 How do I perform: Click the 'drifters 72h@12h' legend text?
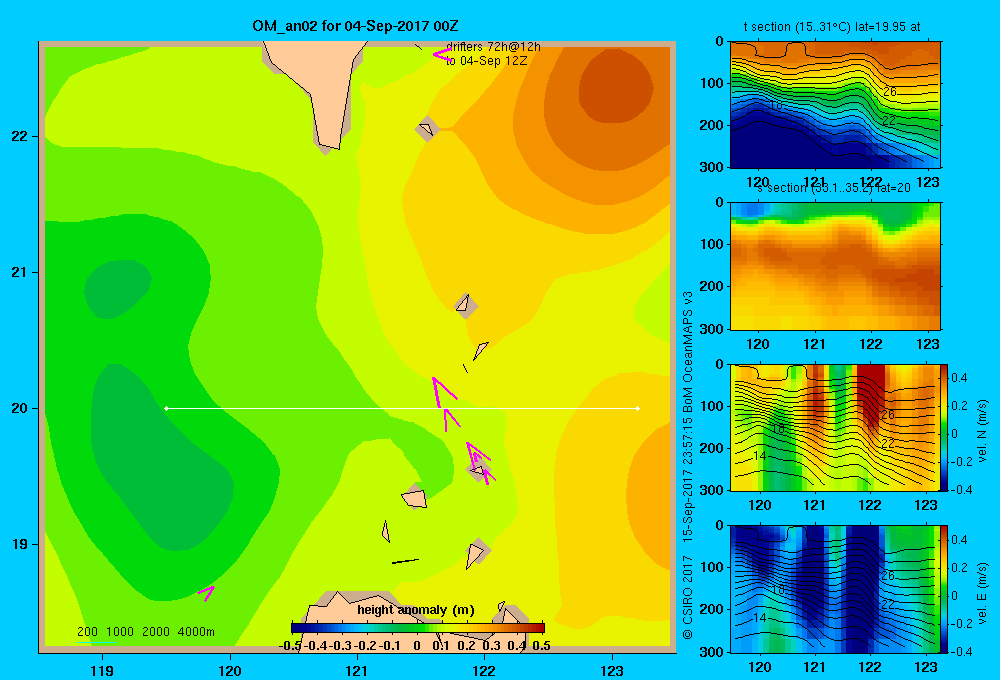[493, 47]
